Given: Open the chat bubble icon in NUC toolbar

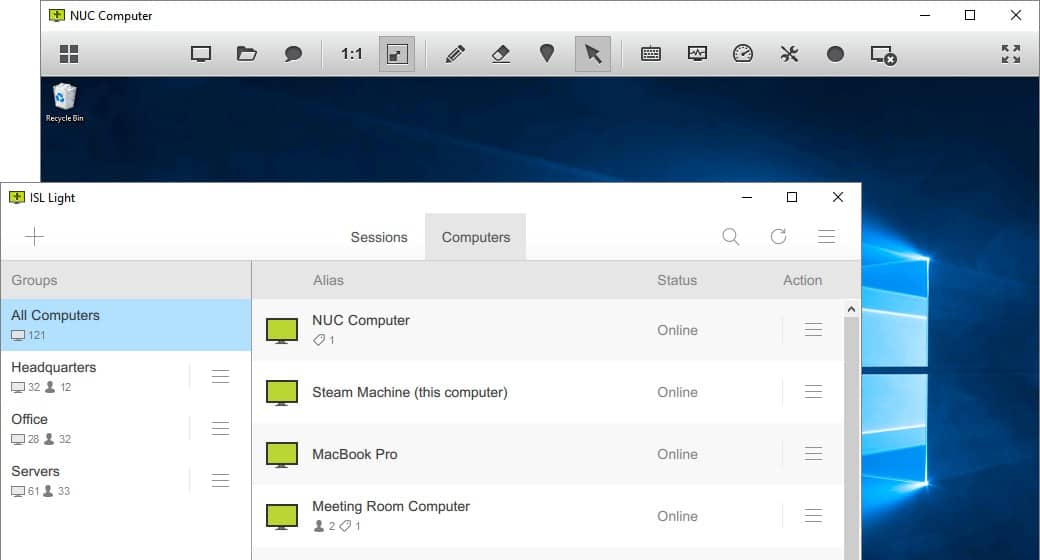Looking at the screenshot, I should tap(293, 54).
